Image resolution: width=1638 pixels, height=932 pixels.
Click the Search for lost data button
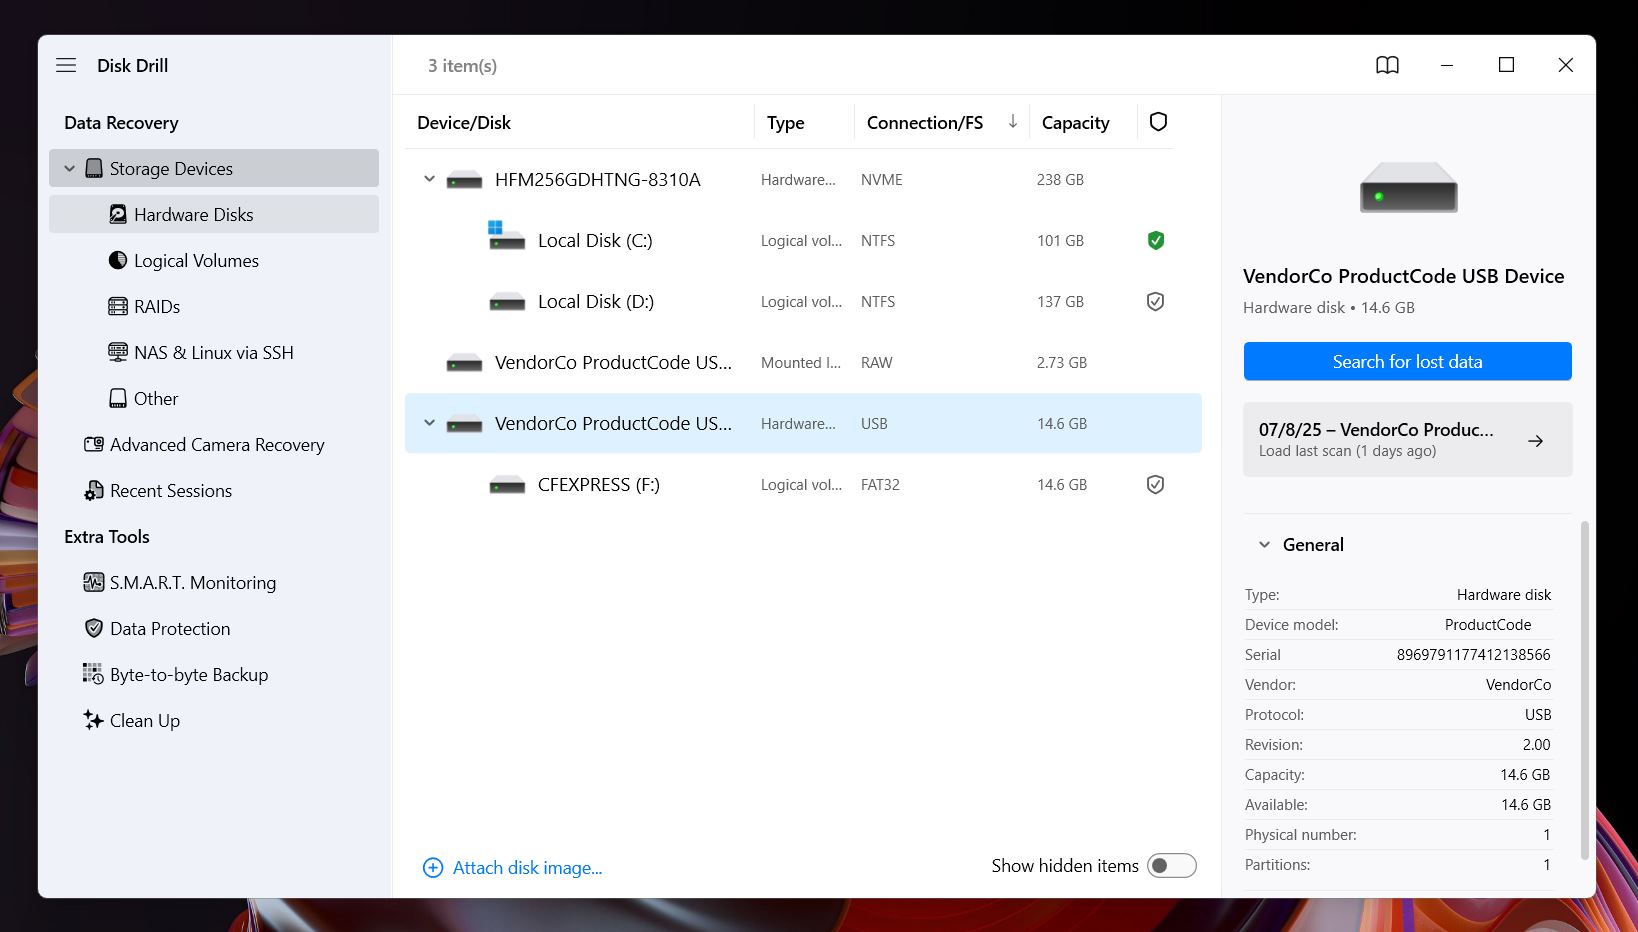(1407, 361)
